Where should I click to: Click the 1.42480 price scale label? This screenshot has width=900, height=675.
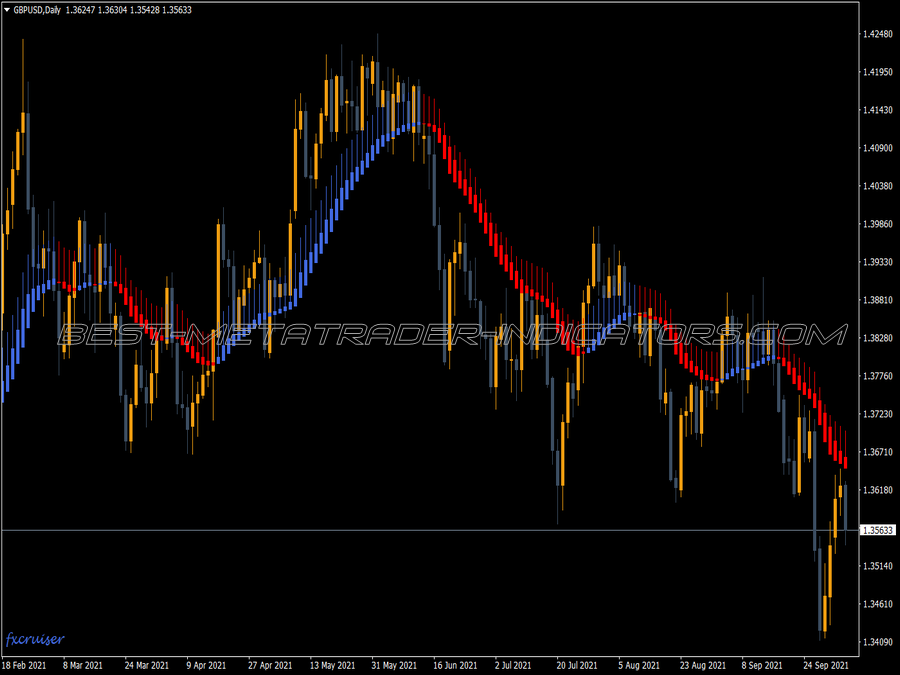pyautogui.click(x=878, y=34)
